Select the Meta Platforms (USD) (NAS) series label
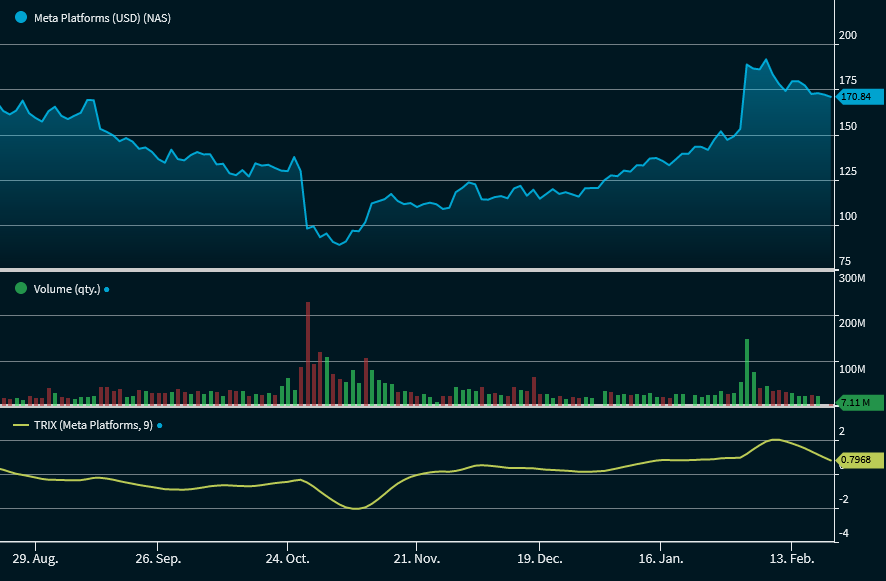The width and height of the screenshot is (886, 581). [102, 18]
